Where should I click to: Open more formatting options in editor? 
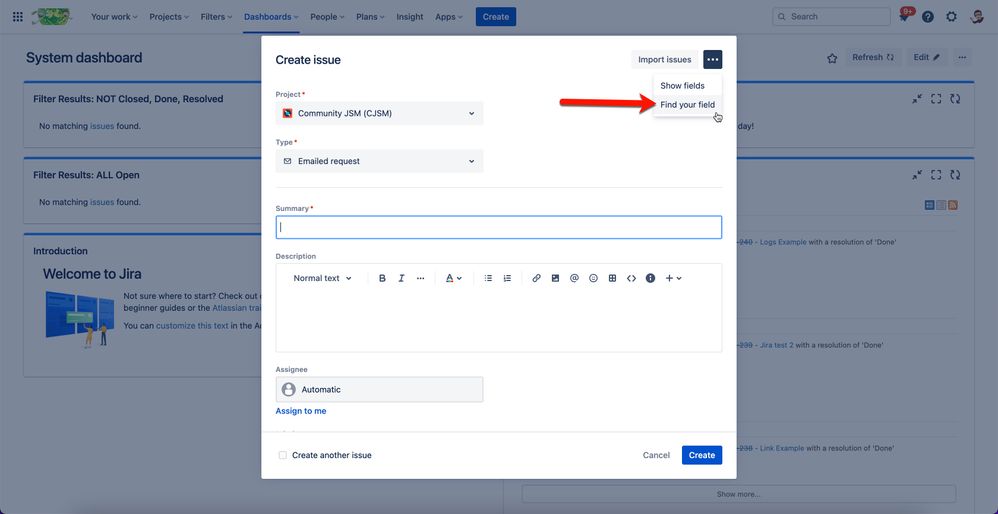pyautogui.click(x=421, y=278)
